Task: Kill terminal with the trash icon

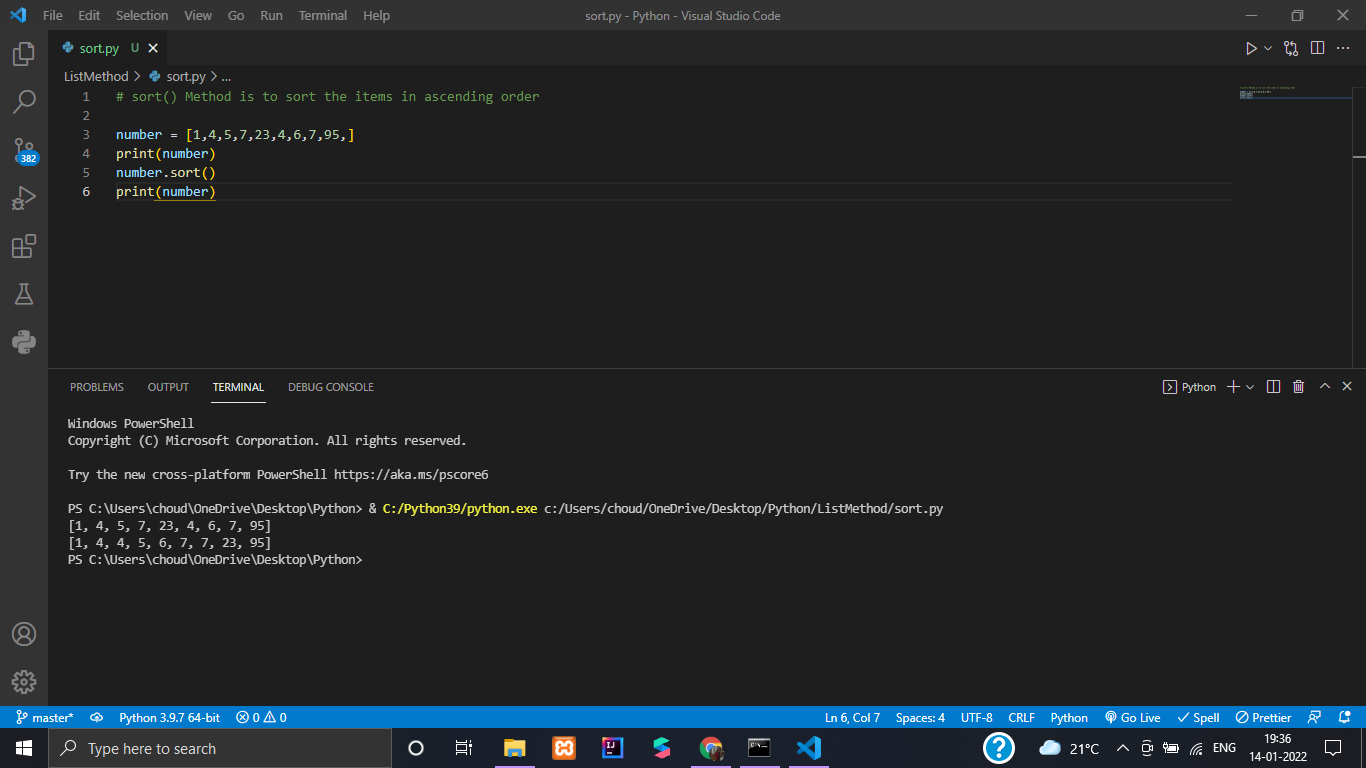Action: point(1298,387)
